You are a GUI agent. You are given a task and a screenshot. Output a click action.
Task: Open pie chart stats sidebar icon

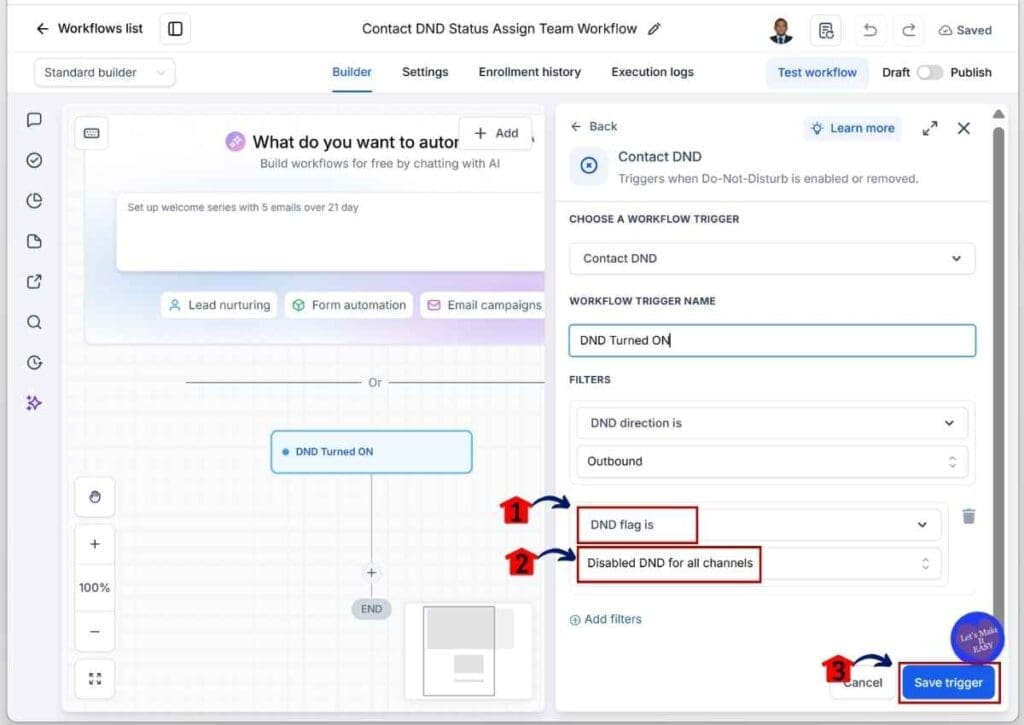pos(35,201)
